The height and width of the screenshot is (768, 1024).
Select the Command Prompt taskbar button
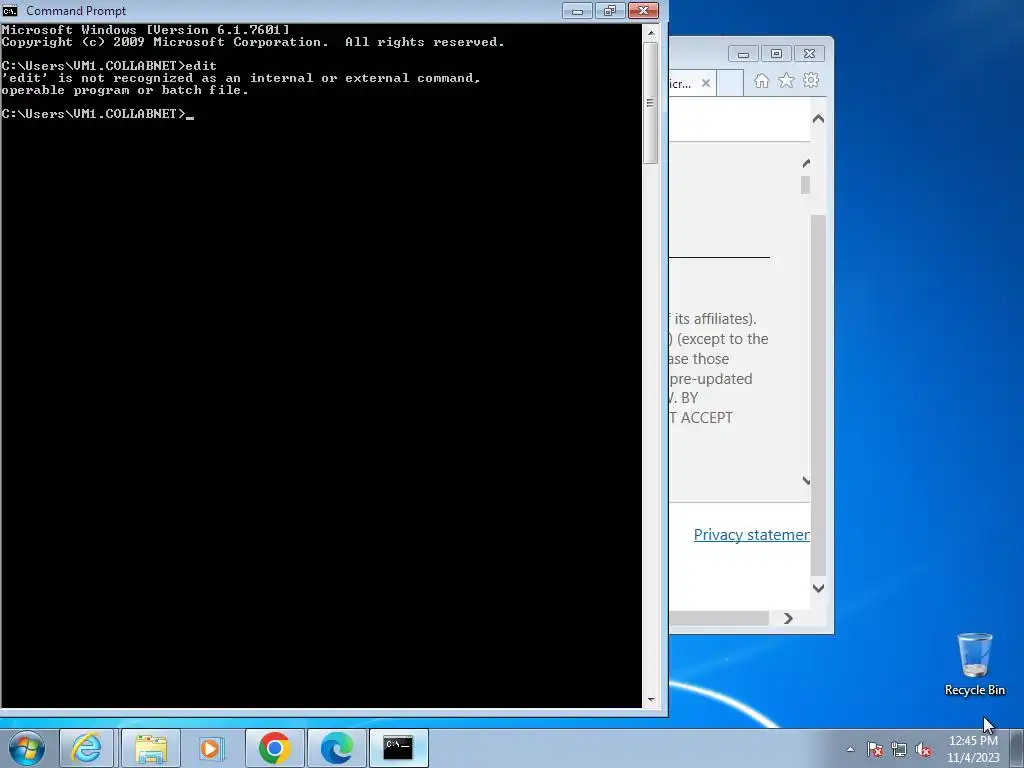pos(398,748)
